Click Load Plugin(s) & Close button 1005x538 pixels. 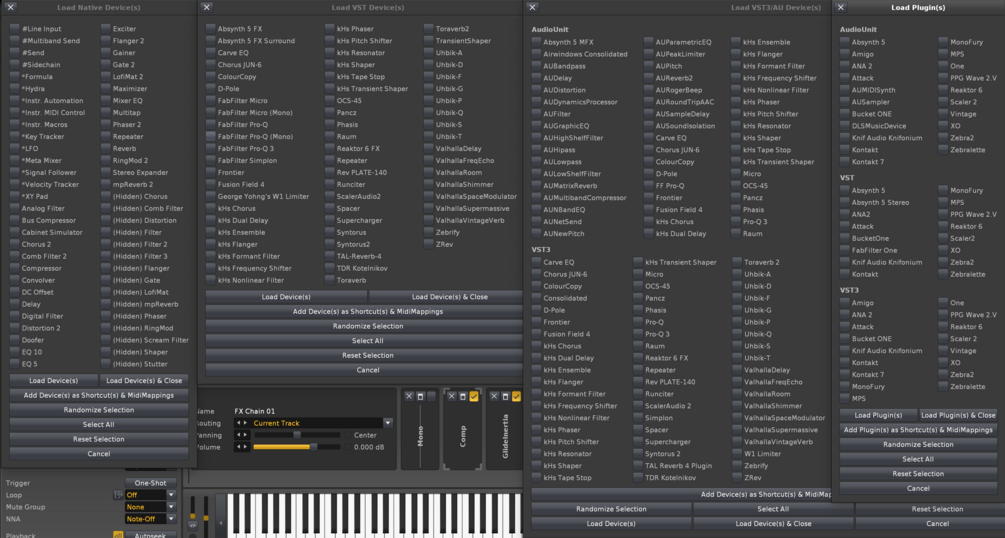coord(958,415)
